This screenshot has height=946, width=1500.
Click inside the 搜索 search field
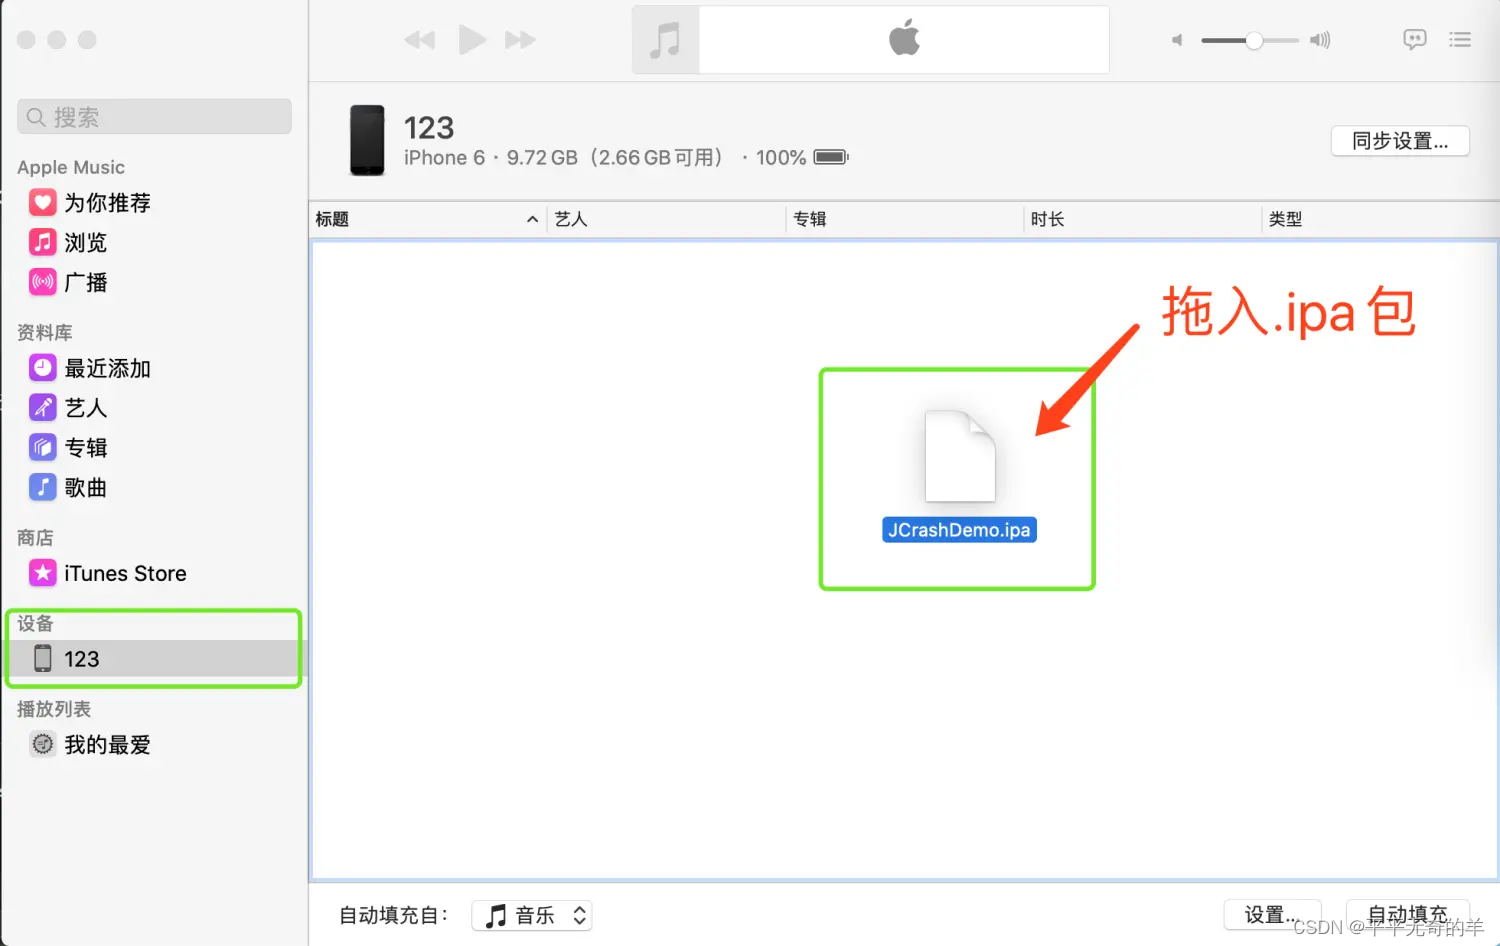pos(153,116)
